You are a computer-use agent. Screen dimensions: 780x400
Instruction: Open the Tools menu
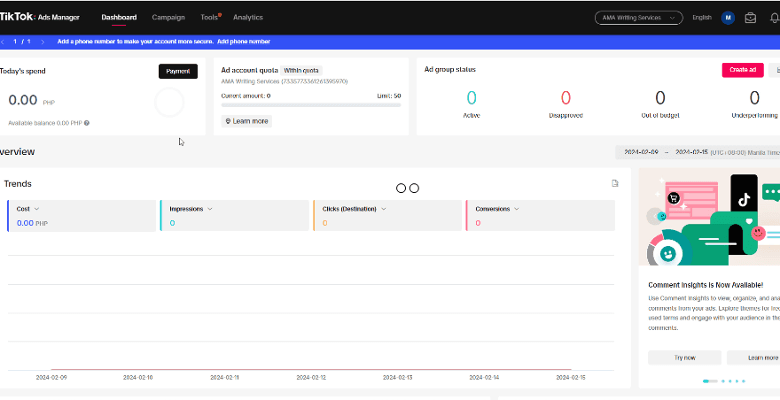point(209,17)
